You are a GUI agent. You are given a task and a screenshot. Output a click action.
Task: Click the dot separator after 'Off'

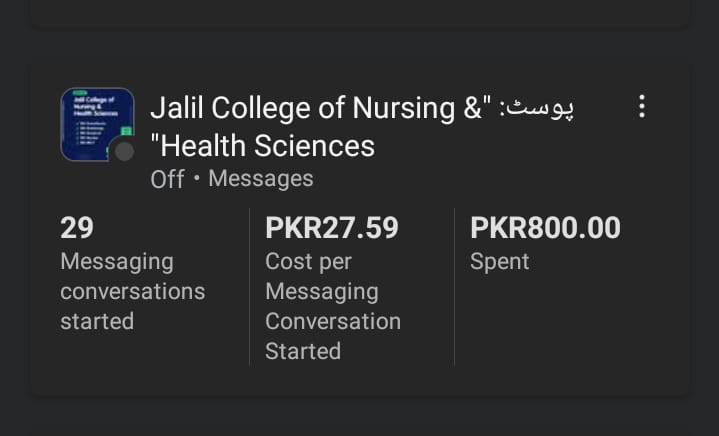click(196, 179)
